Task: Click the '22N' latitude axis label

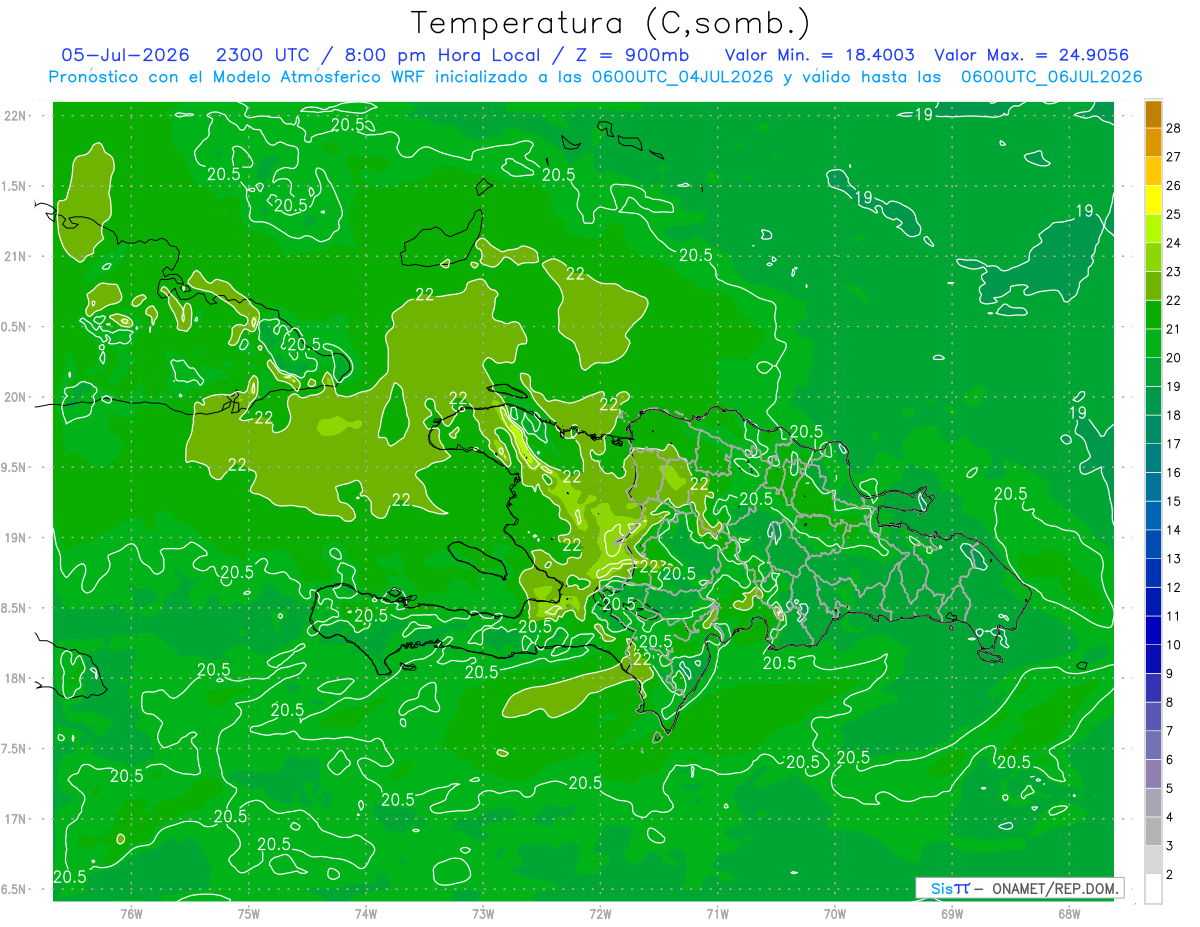Action: pos(15,116)
